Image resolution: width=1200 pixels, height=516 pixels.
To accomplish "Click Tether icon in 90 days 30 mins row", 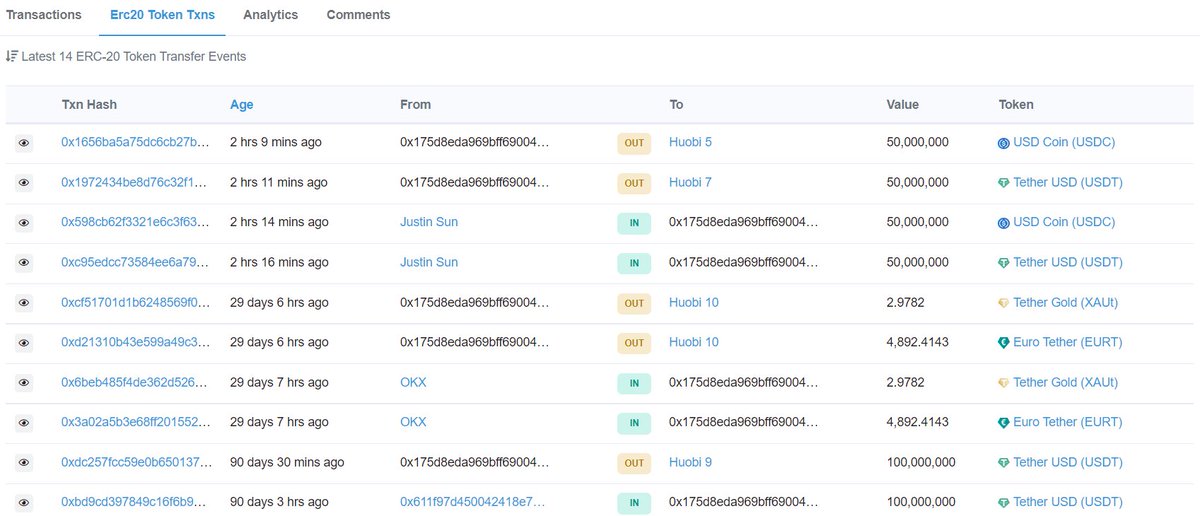I will [1004, 463].
